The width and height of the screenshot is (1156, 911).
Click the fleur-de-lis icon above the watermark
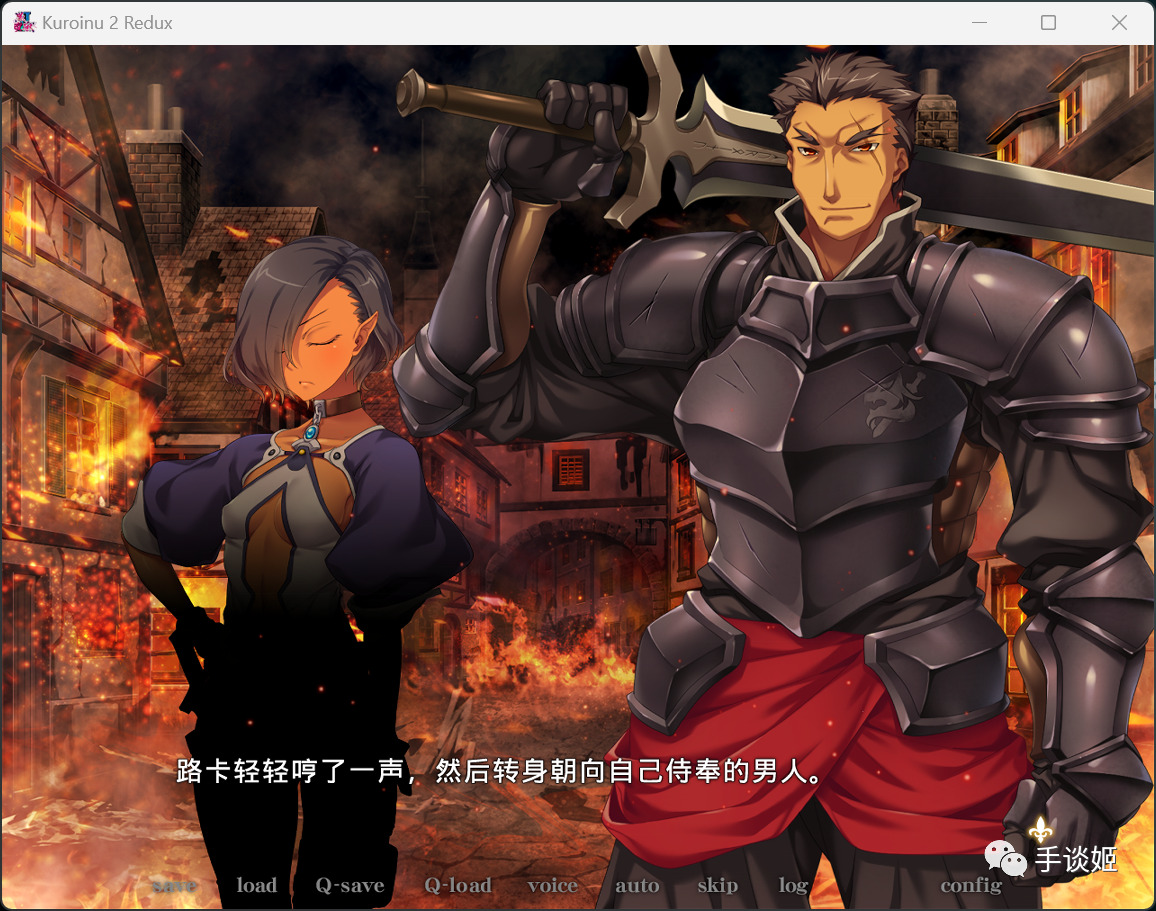pos(1040,829)
